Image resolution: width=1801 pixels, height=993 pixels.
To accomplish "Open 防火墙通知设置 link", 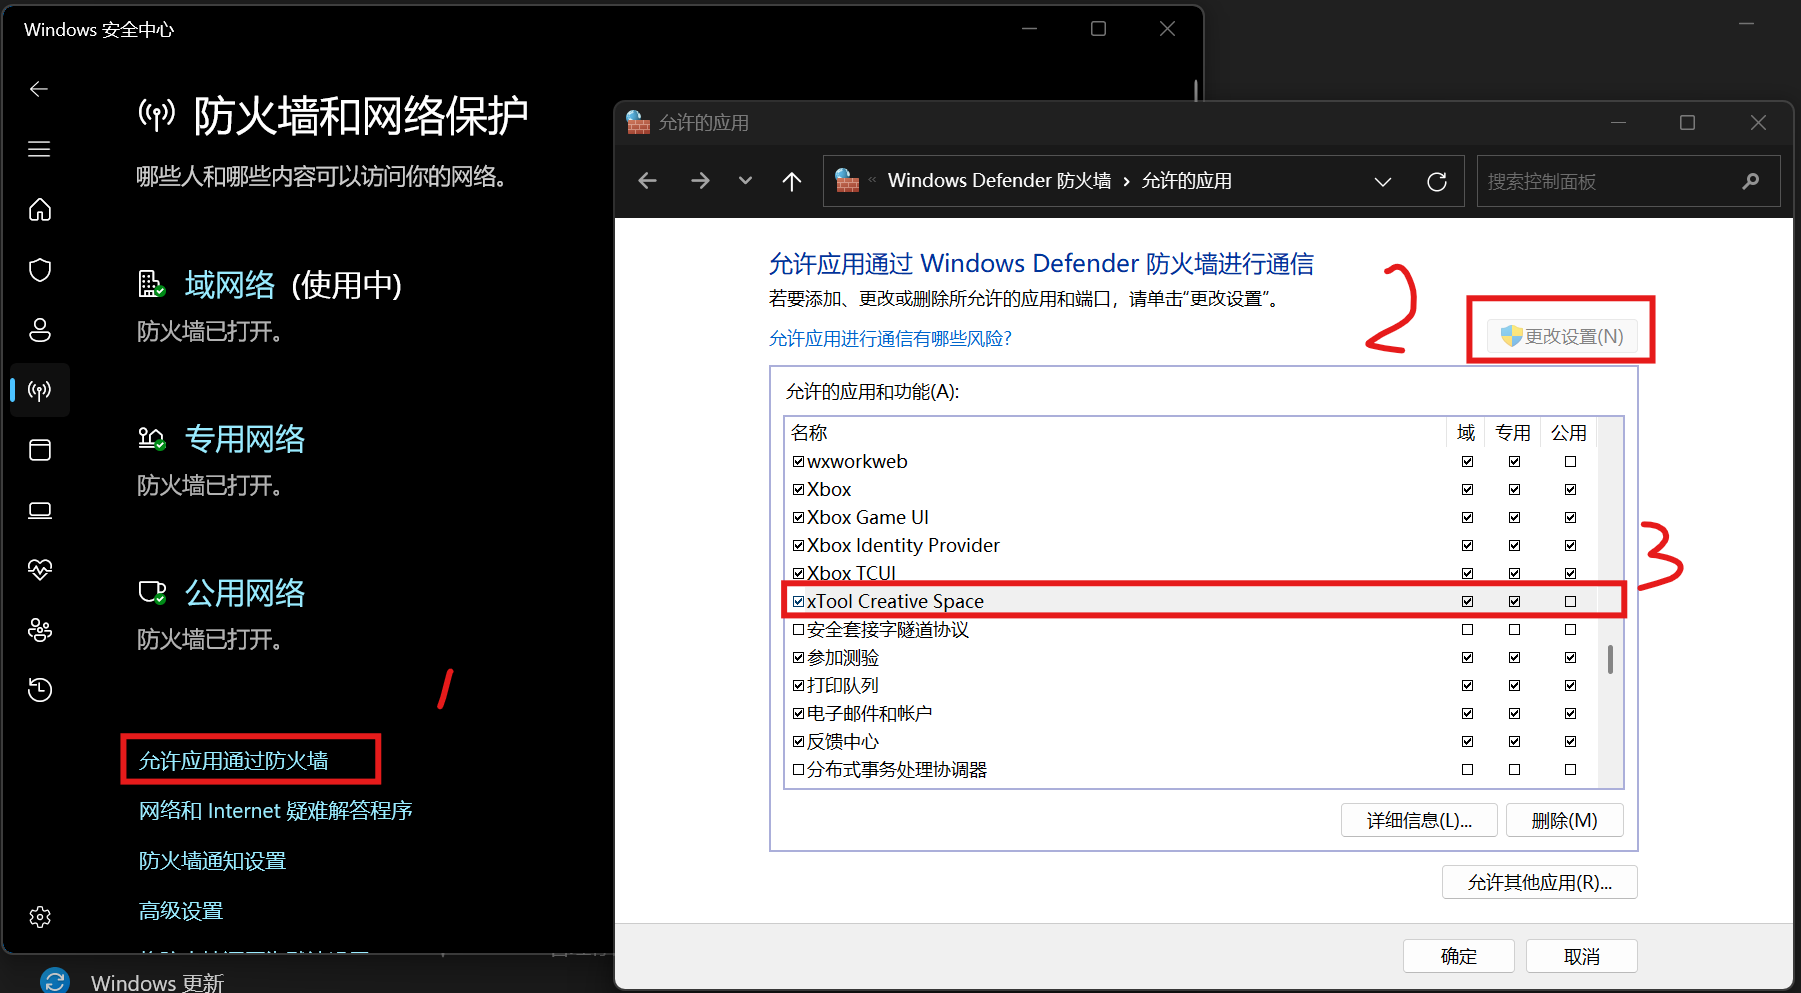I will point(212,861).
